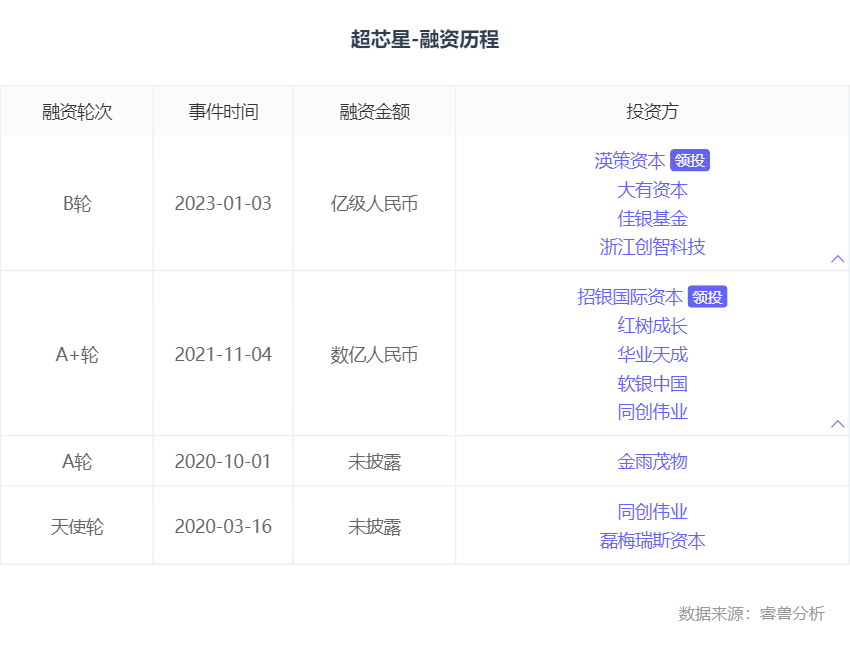Open investor link 渶策资本

629,160
